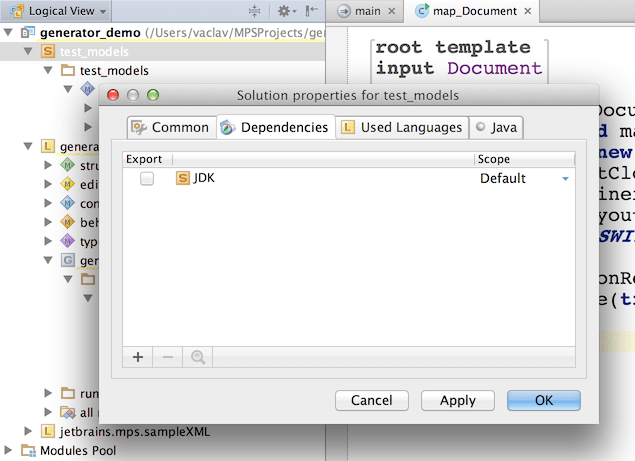Collapse the generator G node
This screenshot has height=461, width=635.
tap(48, 260)
